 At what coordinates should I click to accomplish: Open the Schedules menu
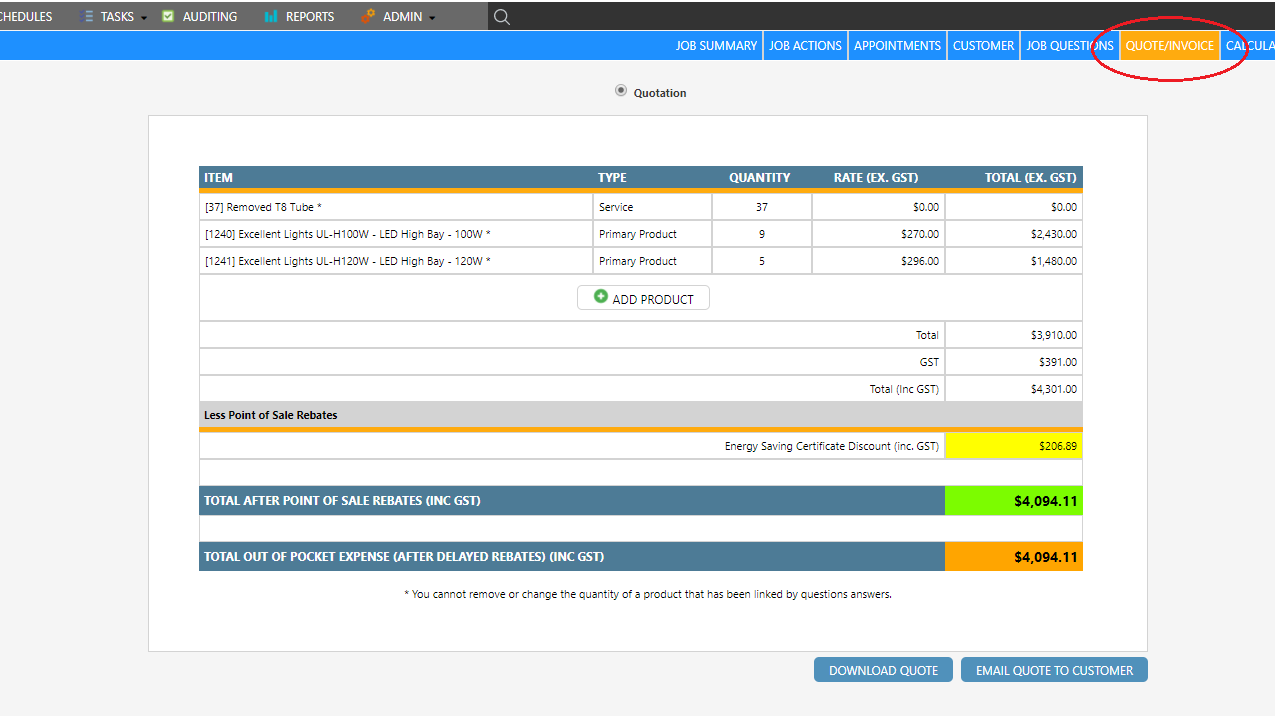click(x=26, y=16)
